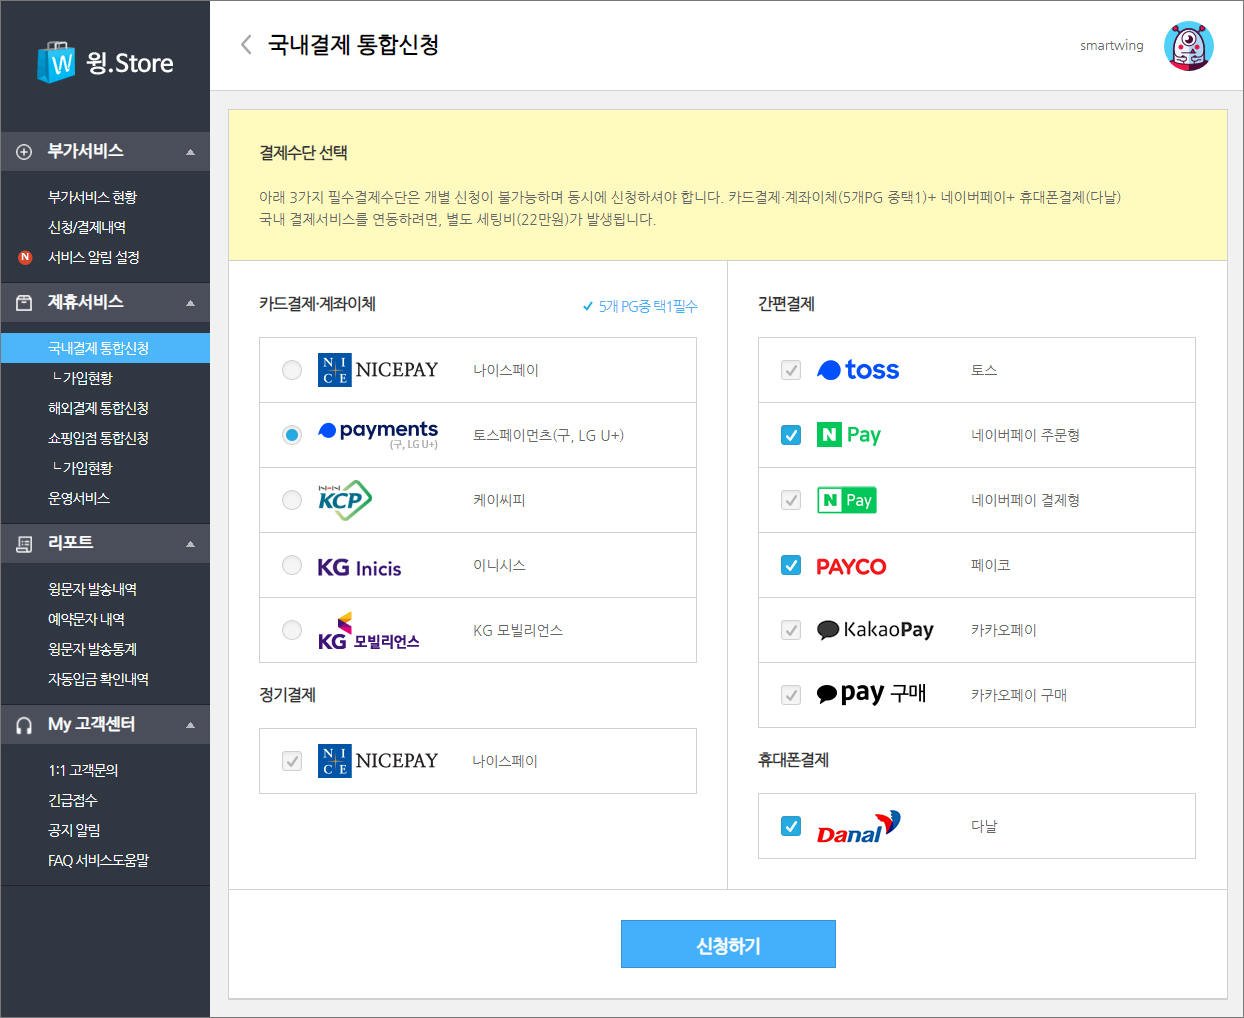The width and height of the screenshot is (1244, 1018).
Task: Select the KG 모빌리언스 radio button
Action: click(x=292, y=630)
